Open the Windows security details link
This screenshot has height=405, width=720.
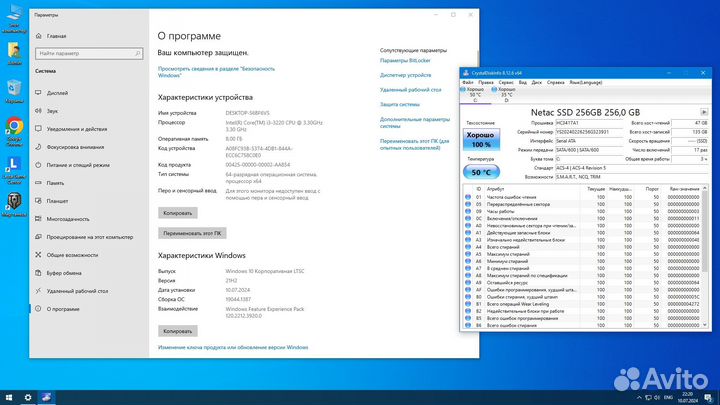[x=216, y=72]
